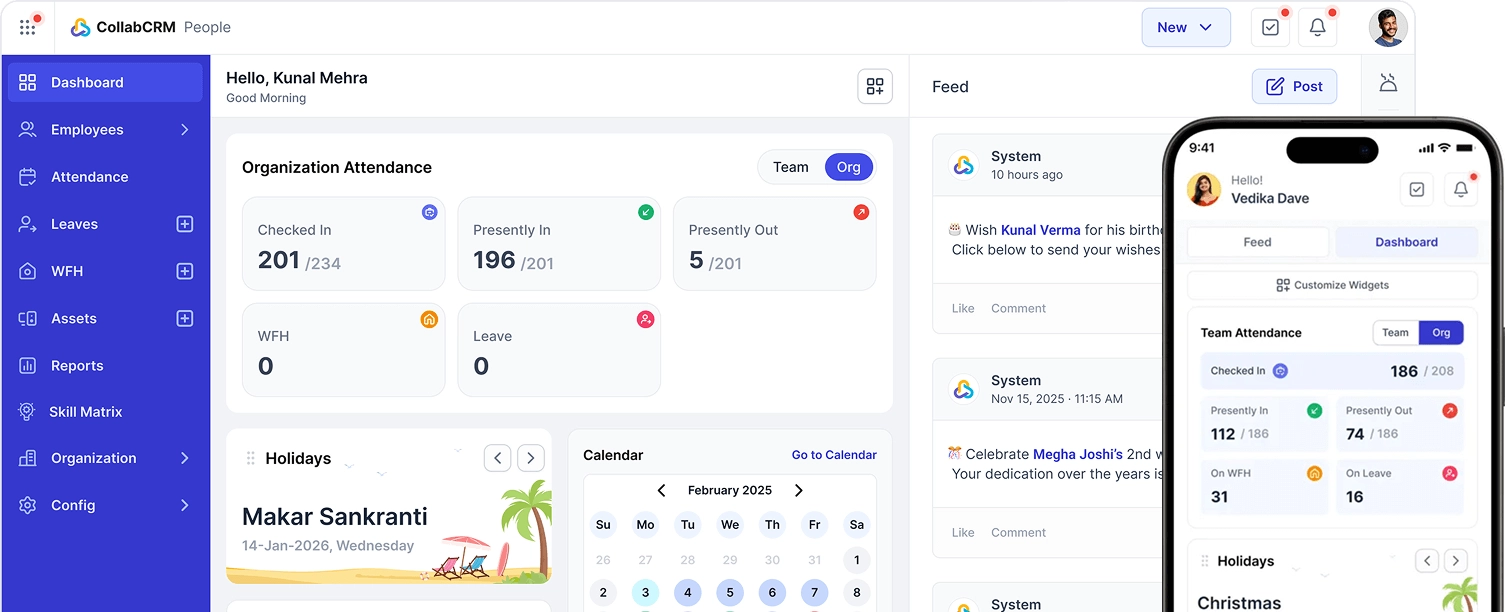Click the app launcher grid icon top-left

tap(27, 27)
